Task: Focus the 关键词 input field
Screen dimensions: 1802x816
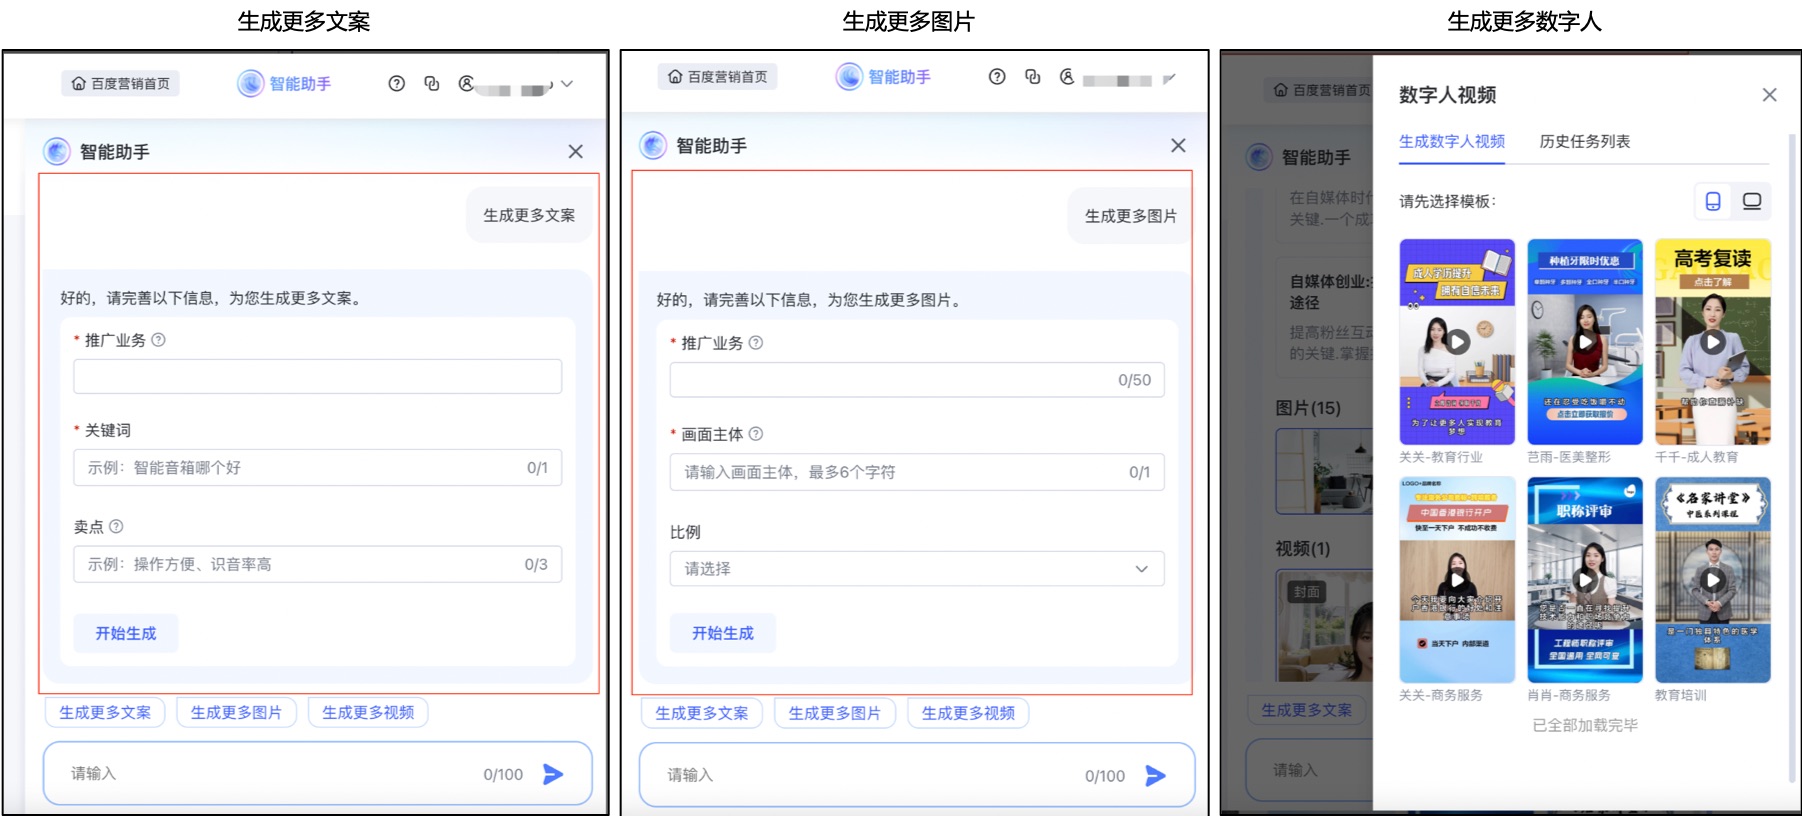Action: (305, 468)
